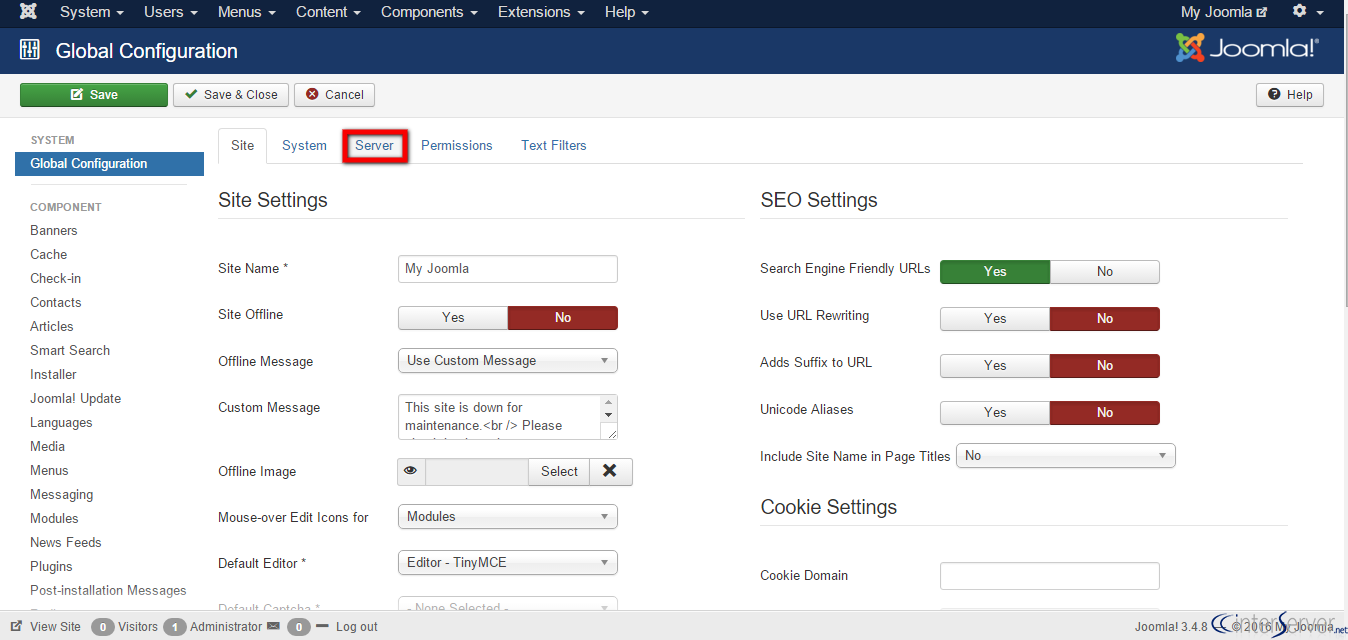Viewport: 1348px width, 640px height.
Task: Click Select button for Offline Image
Action: pos(559,472)
